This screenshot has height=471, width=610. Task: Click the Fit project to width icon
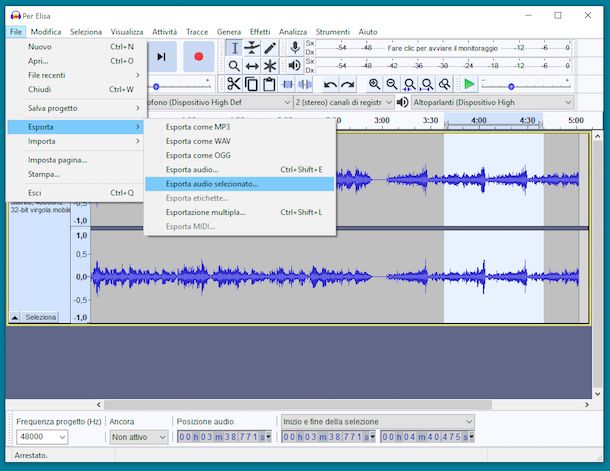coord(427,84)
